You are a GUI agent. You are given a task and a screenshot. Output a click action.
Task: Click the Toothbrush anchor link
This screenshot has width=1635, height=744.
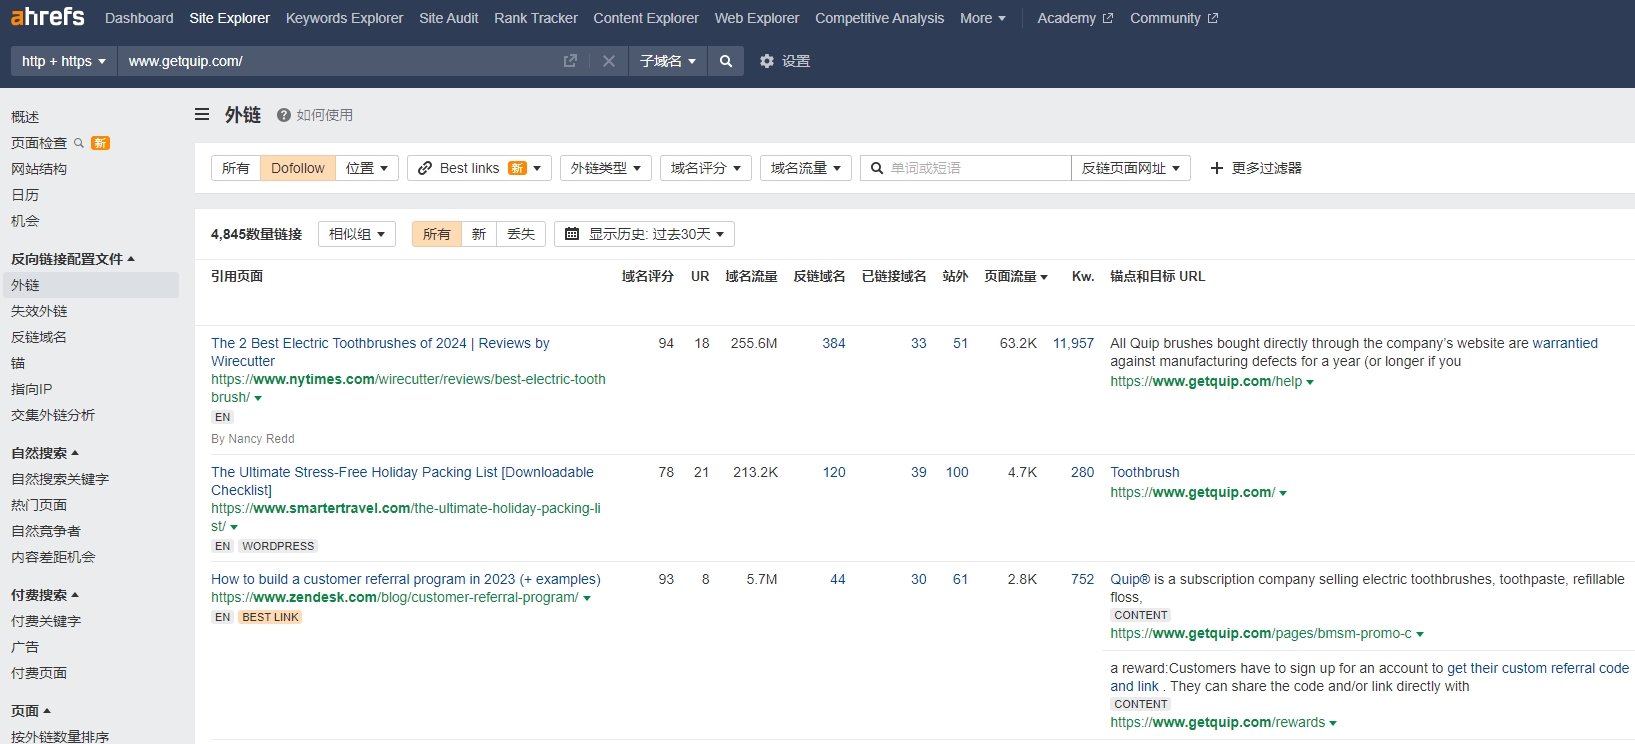point(1145,472)
